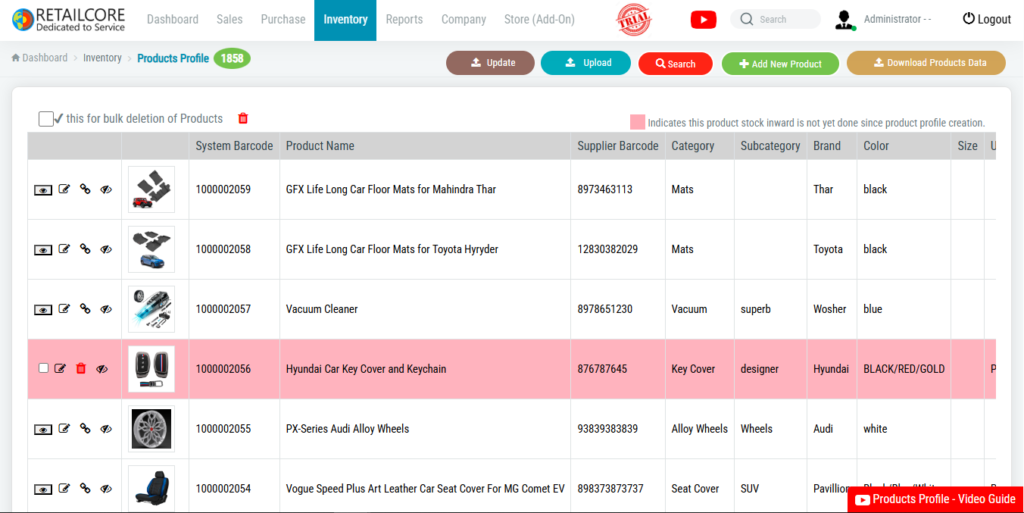The width and height of the screenshot is (1024, 513).
Task: Hide the Mahindra Thar floor mats product
Action: coord(106,189)
